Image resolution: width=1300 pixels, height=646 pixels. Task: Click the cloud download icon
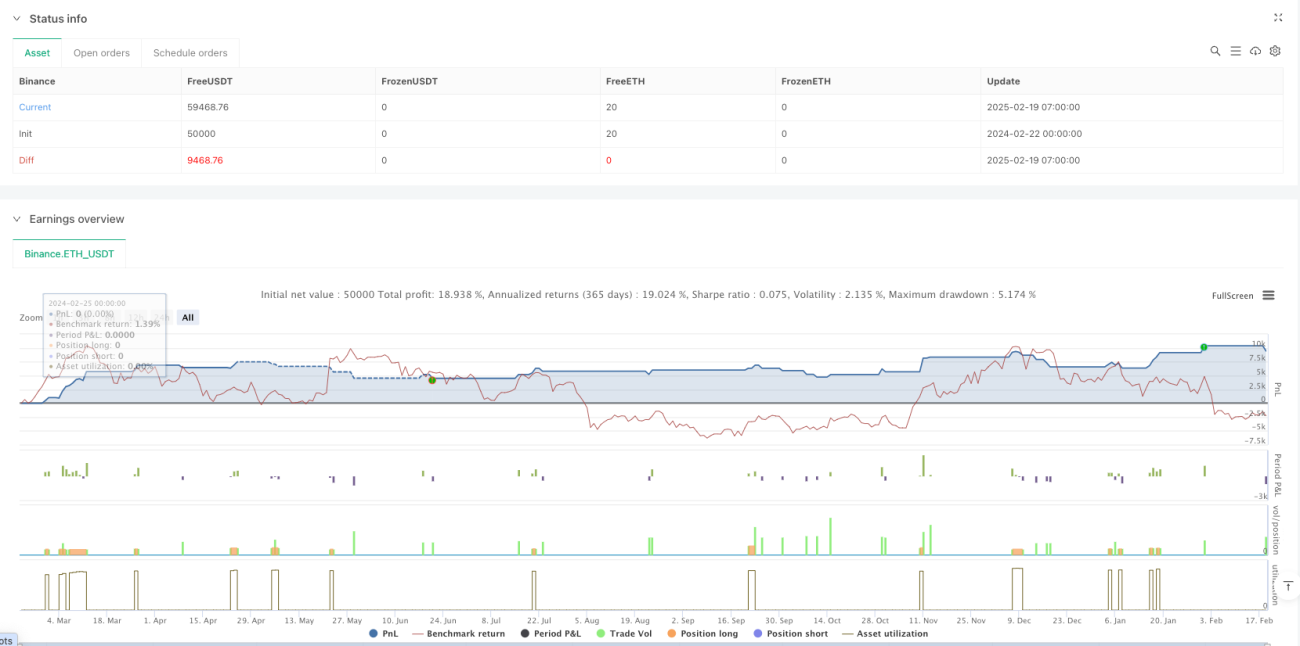point(1255,51)
